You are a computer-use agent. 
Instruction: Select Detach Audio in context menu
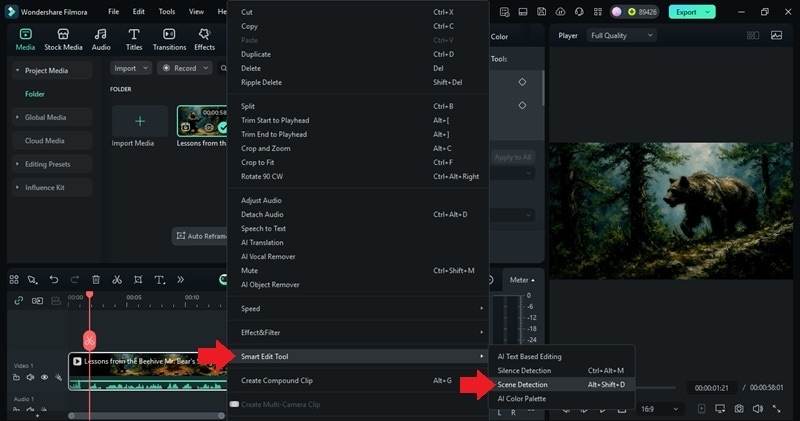coord(358,214)
